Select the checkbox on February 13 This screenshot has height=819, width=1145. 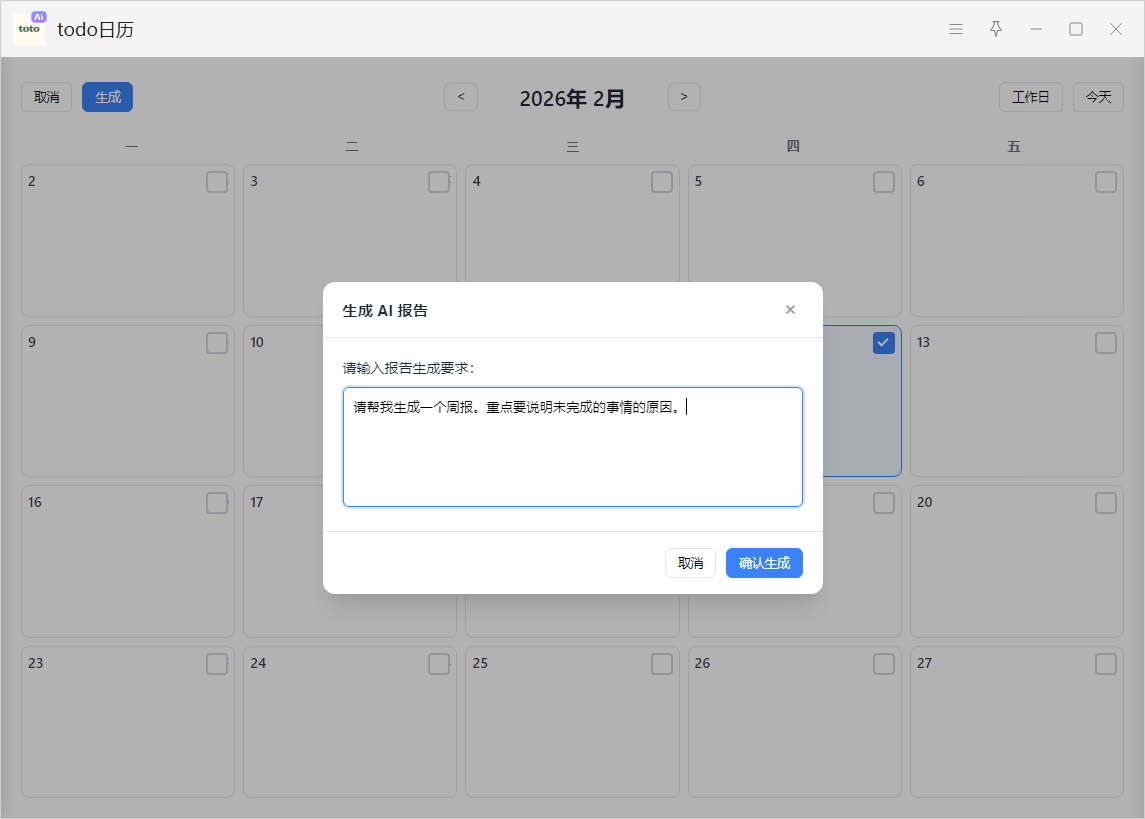click(1105, 343)
